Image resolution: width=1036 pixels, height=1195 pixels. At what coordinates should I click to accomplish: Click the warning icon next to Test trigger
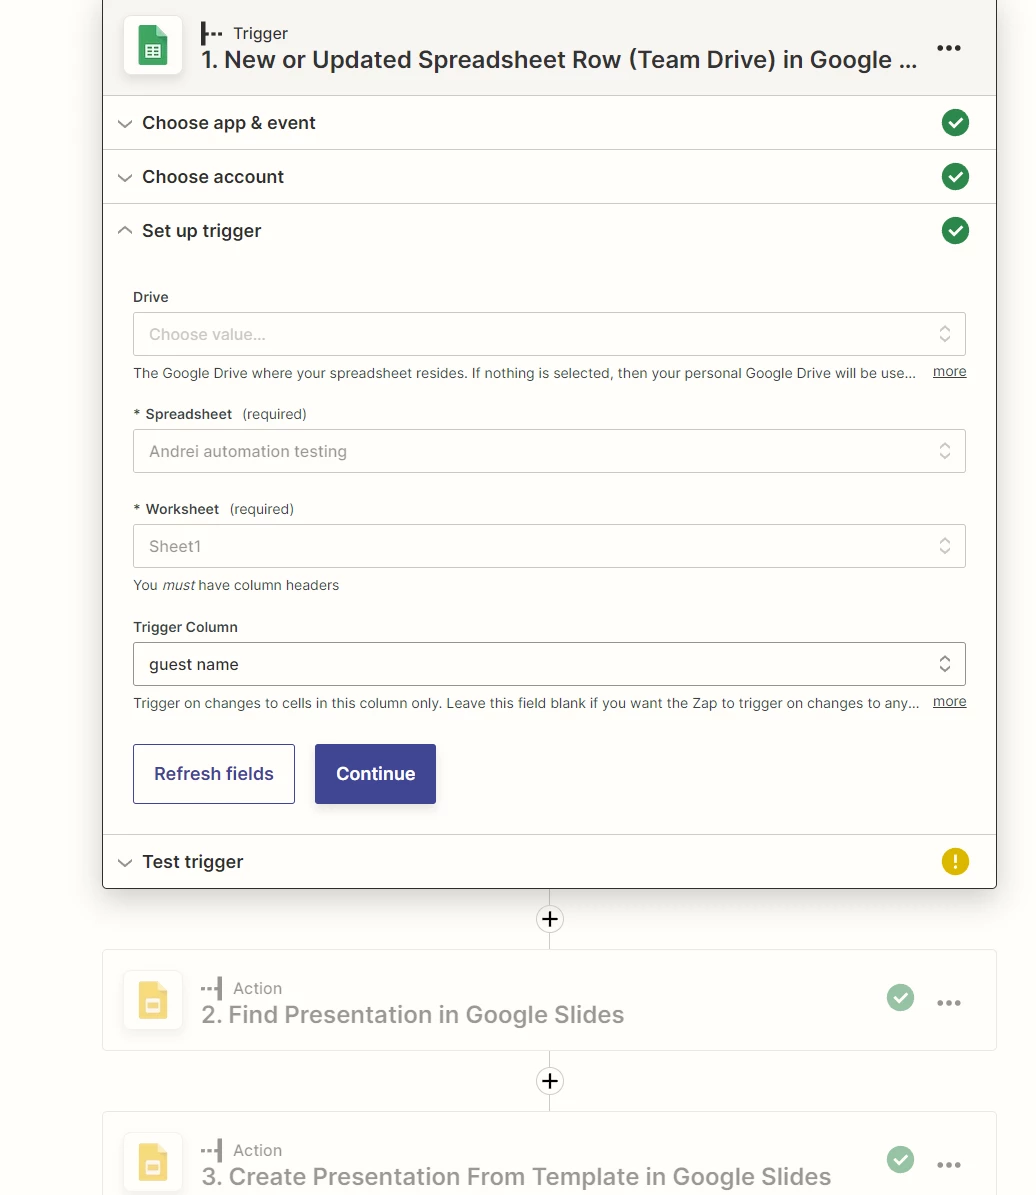(x=955, y=861)
